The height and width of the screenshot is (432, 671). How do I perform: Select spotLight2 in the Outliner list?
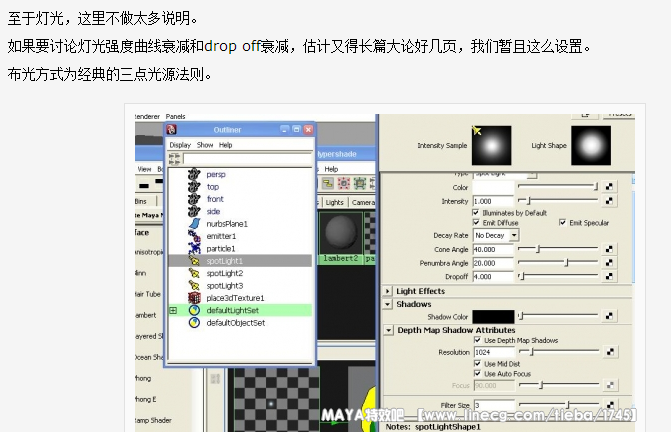pos(224,273)
